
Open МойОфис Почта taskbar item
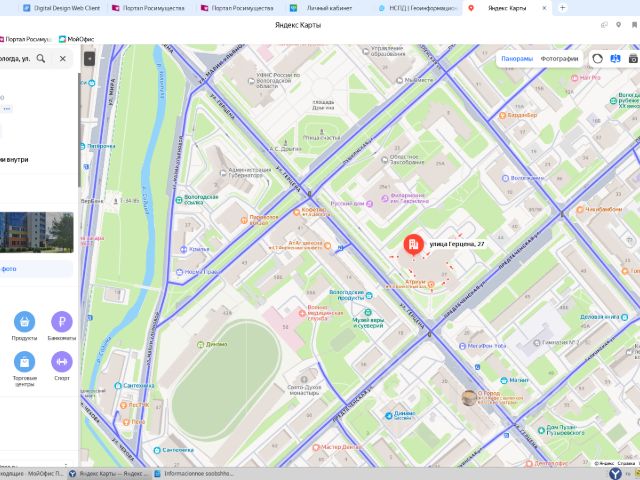click(x=33, y=473)
